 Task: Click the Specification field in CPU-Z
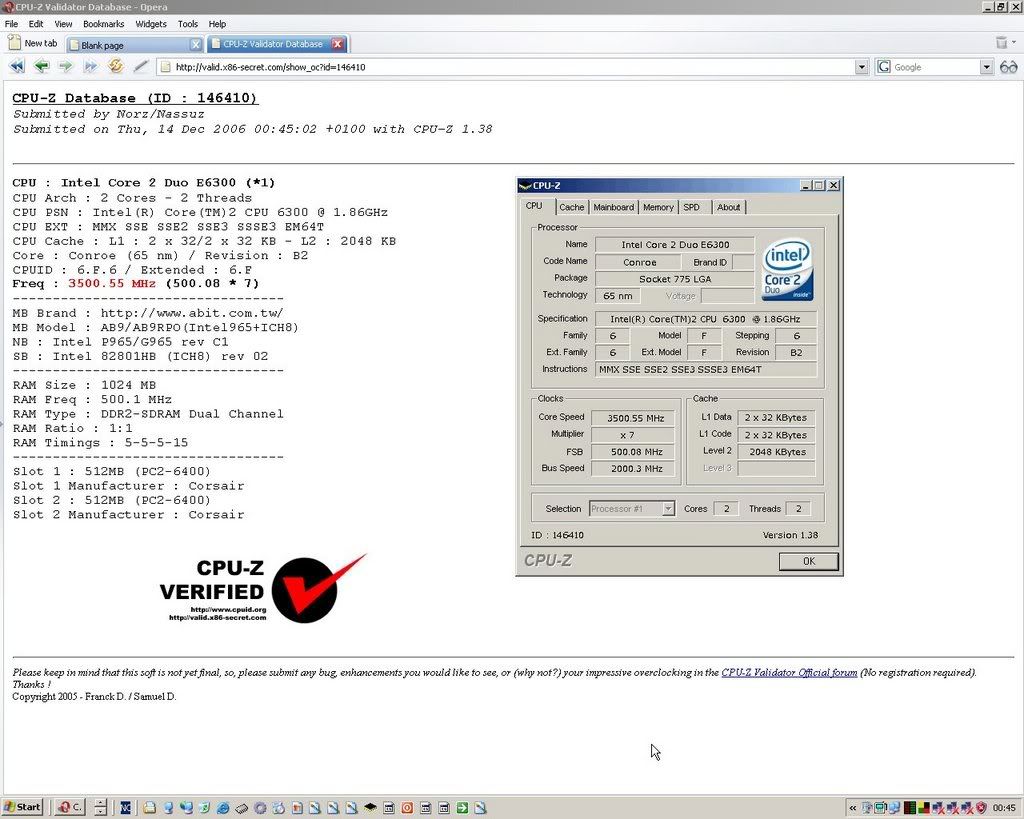coord(705,319)
